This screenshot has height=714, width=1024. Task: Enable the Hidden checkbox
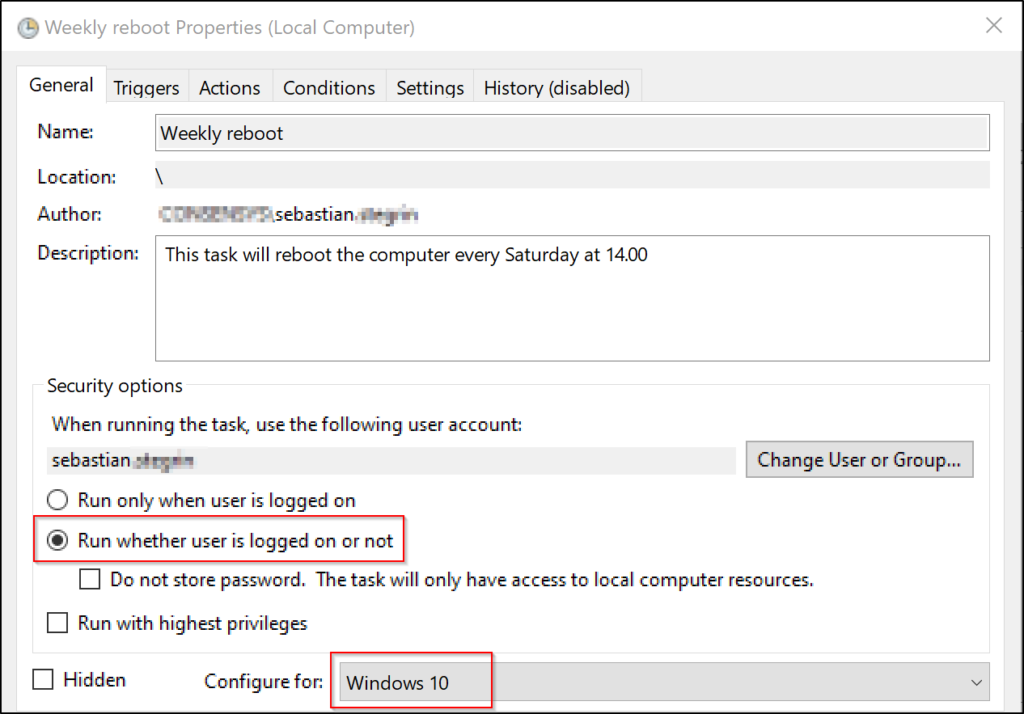[x=43, y=679]
